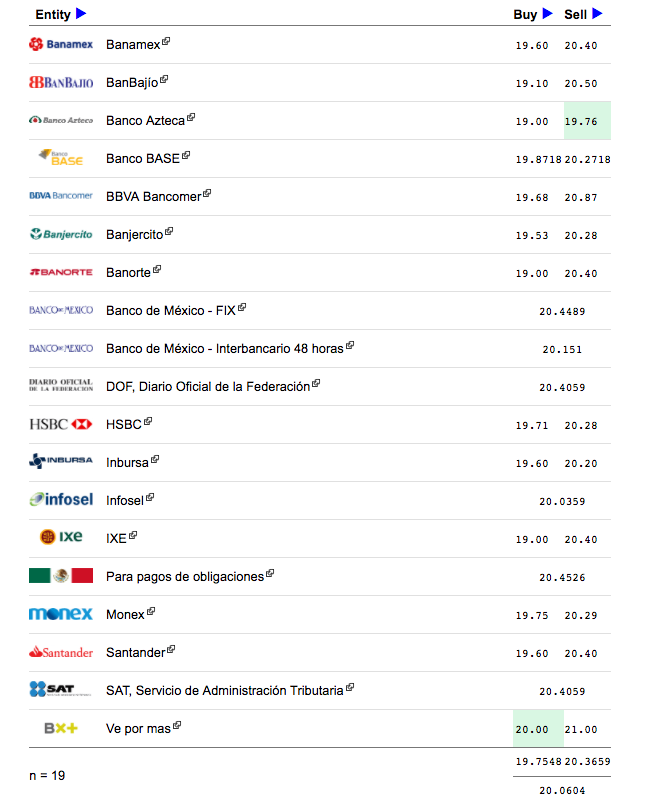Click the Banco Azteca logo
Image resolution: width=646 pixels, height=802 pixels.
click(x=61, y=120)
